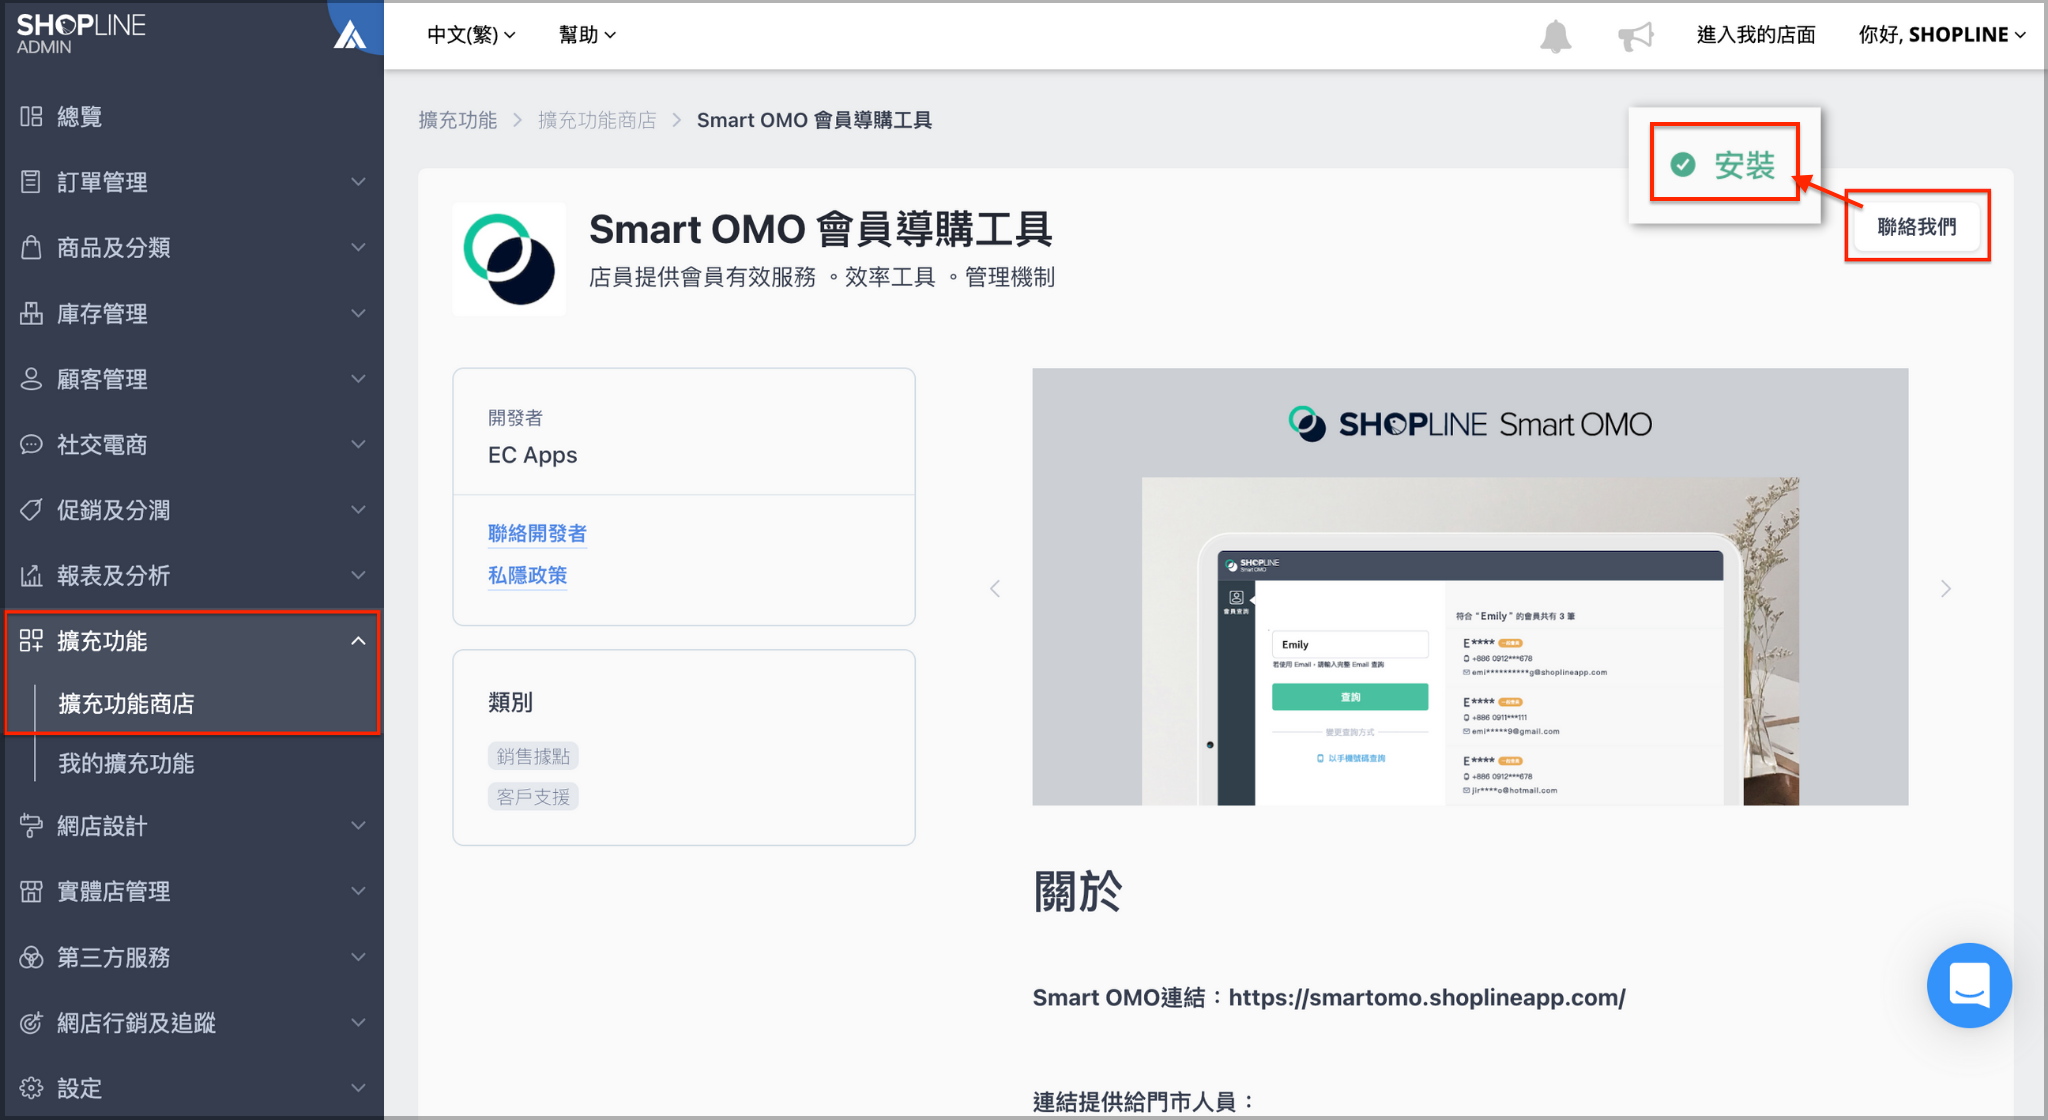Click the 實體店管理 storefront icon
The image size is (2048, 1120).
tap(31, 891)
